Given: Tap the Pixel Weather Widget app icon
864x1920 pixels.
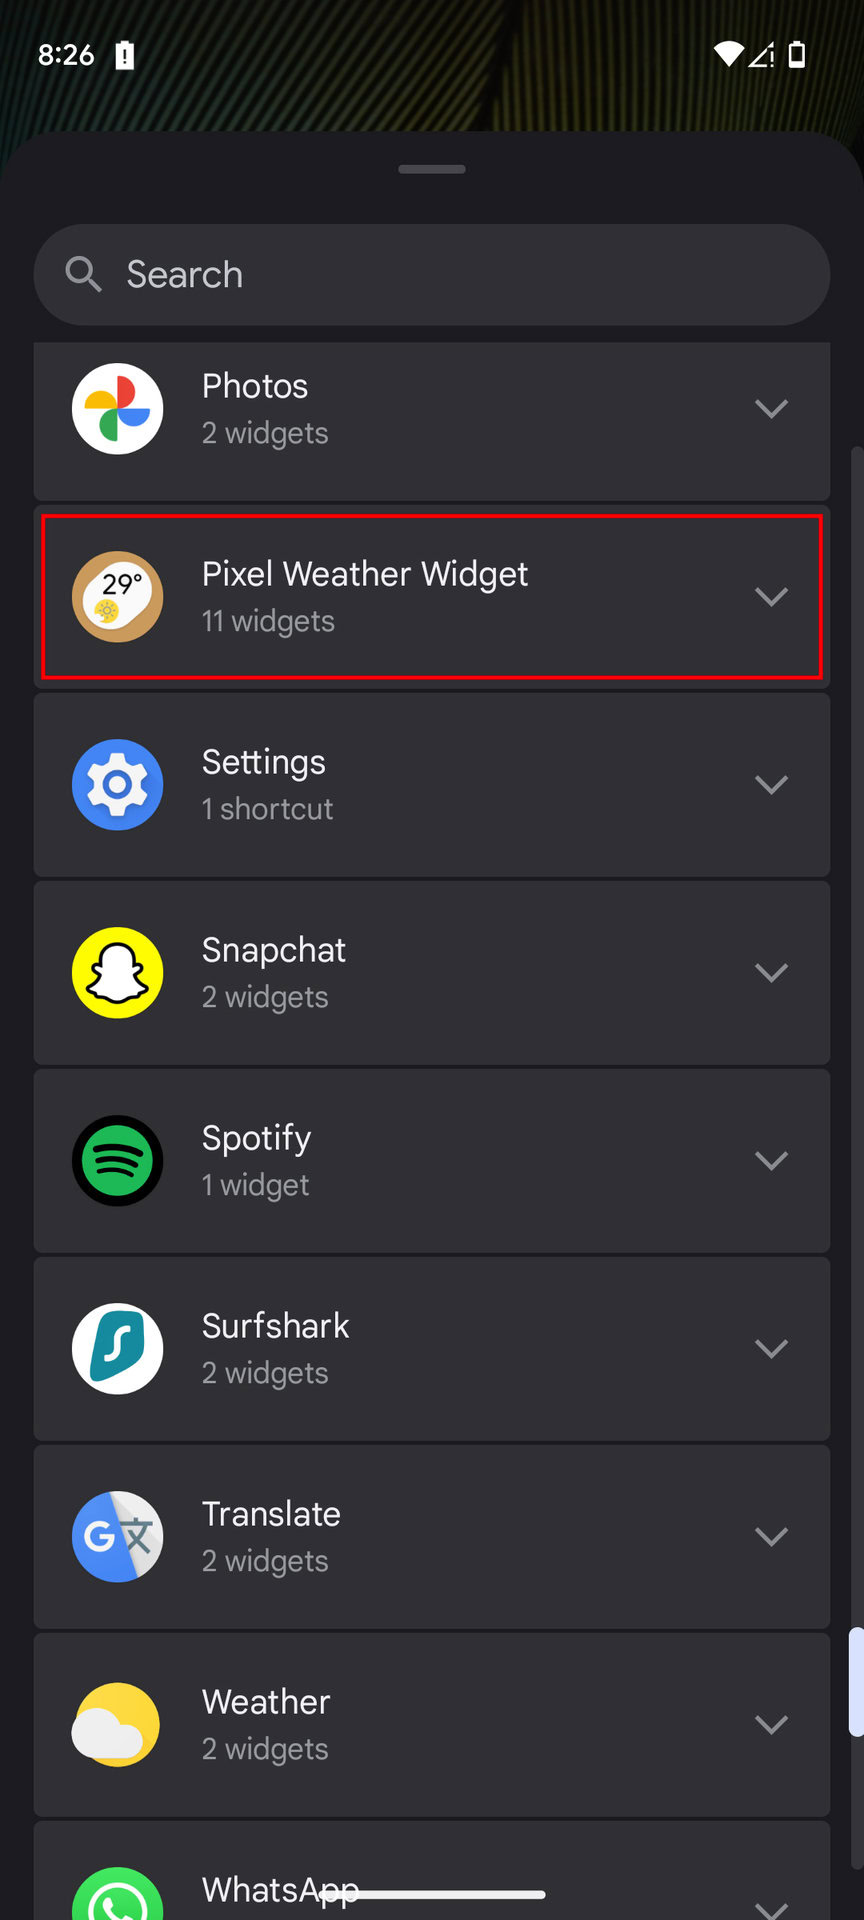Looking at the screenshot, I should (118, 597).
